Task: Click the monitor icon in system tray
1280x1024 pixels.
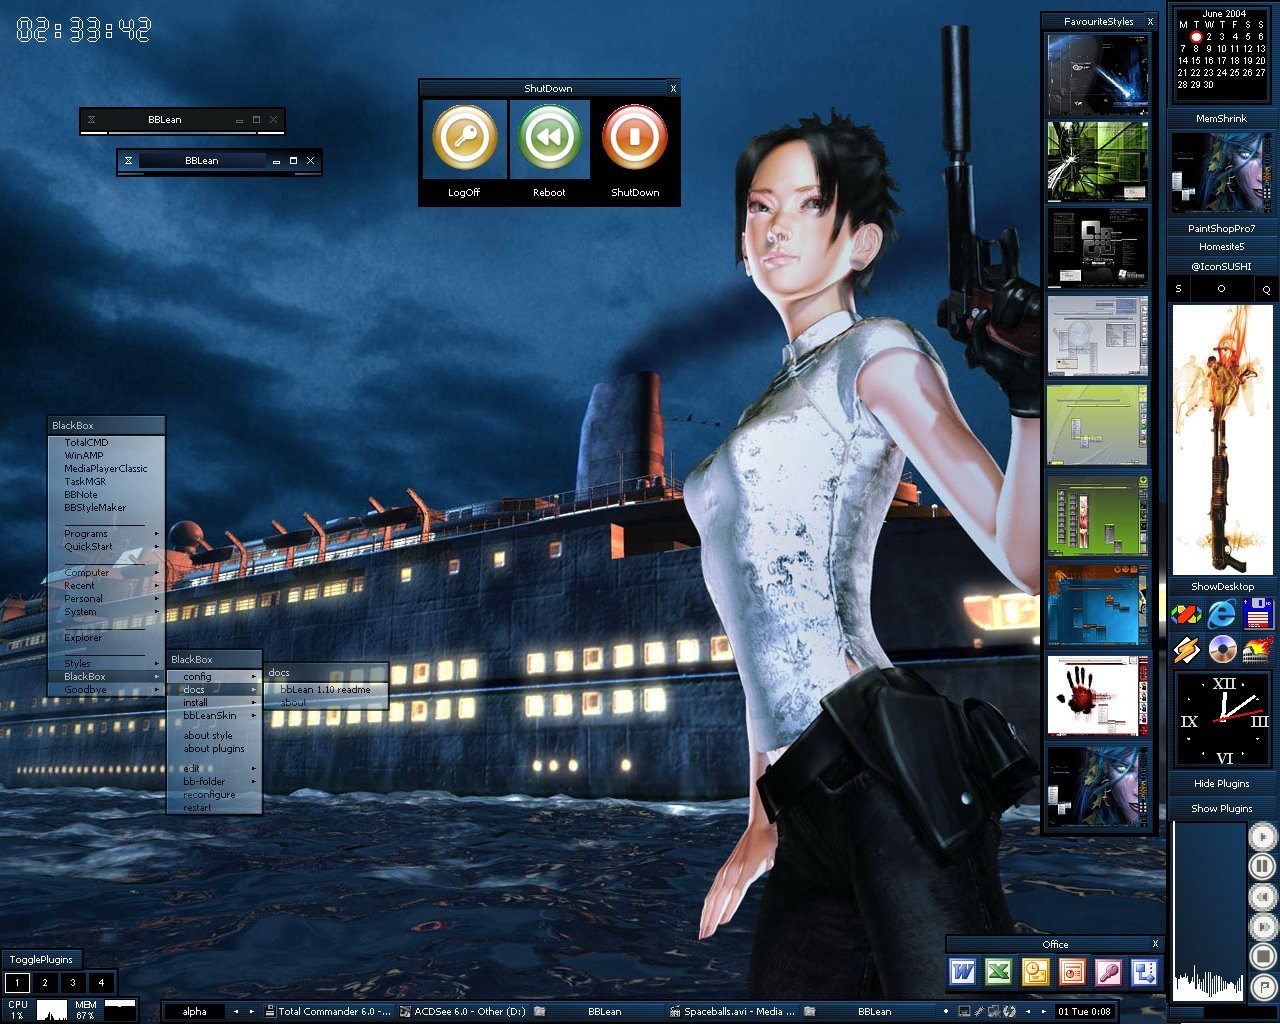Action: pos(964,1011)
